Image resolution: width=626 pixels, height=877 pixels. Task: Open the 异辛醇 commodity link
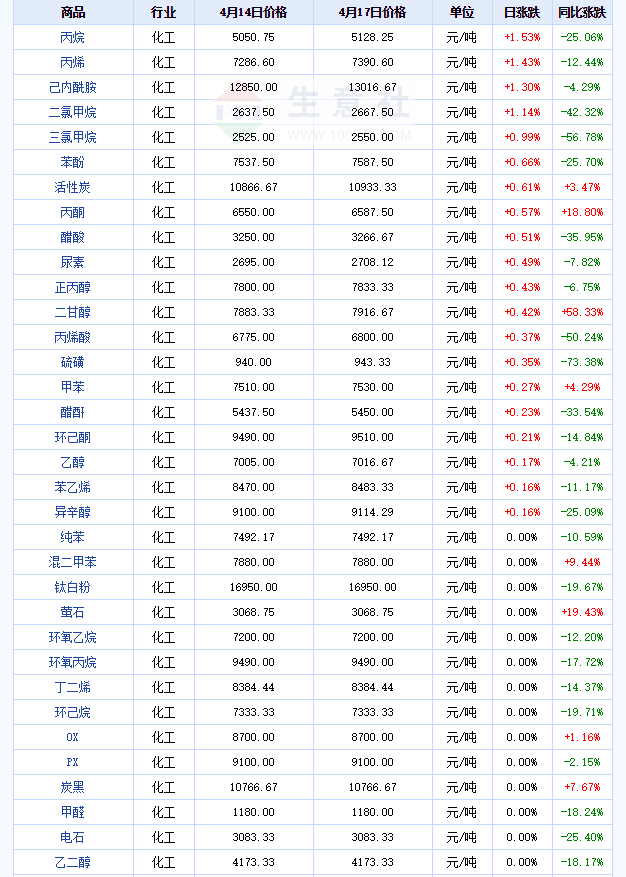[73, 512]
